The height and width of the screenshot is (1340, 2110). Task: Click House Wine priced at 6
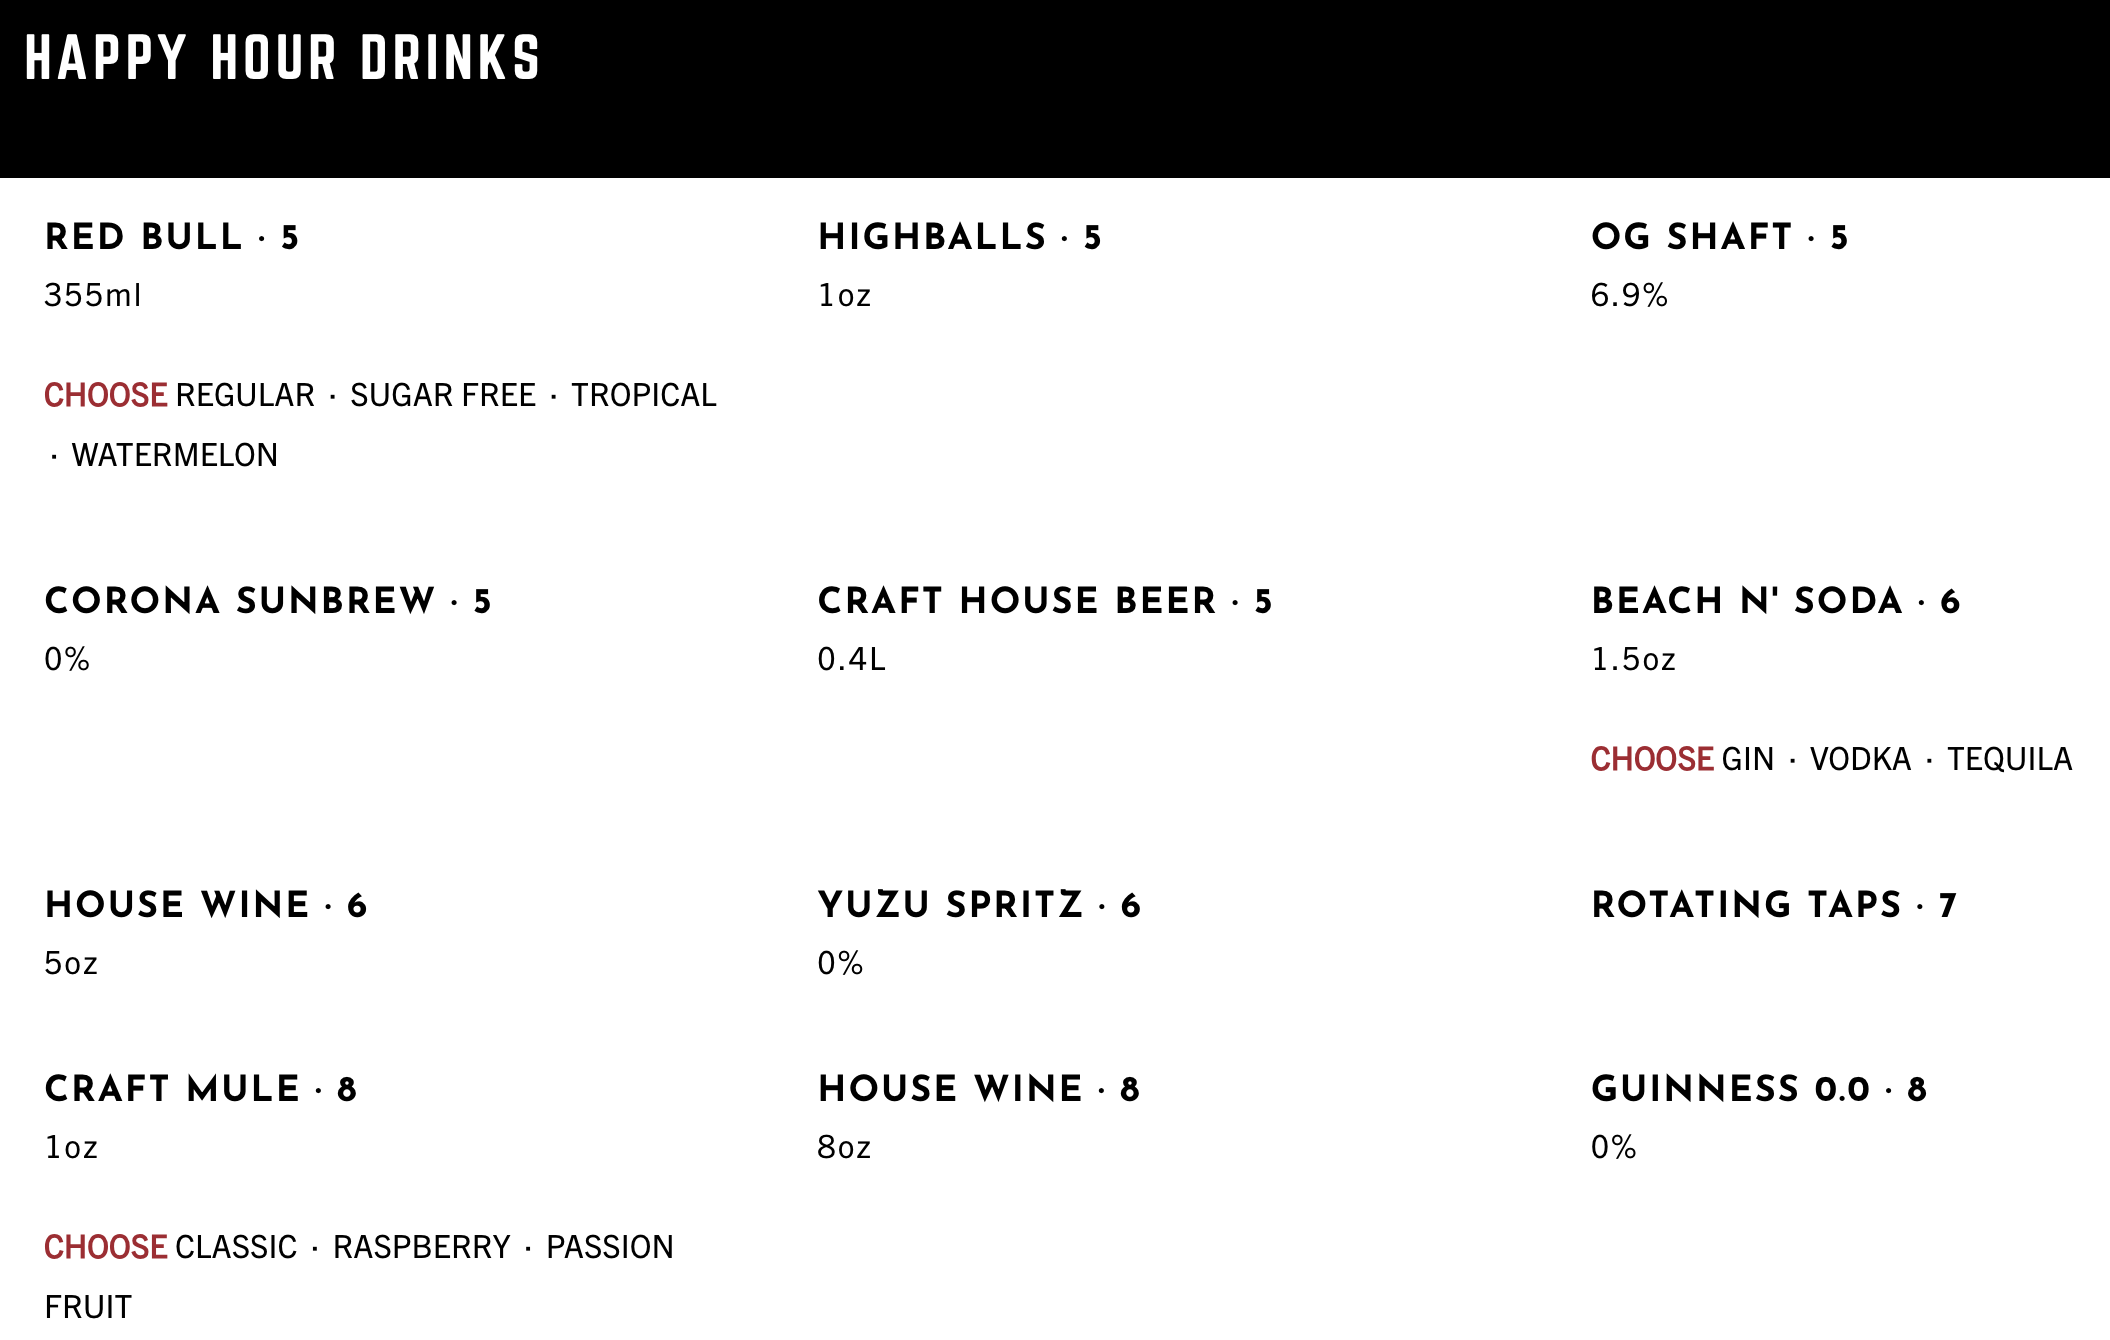coord(206,905)
